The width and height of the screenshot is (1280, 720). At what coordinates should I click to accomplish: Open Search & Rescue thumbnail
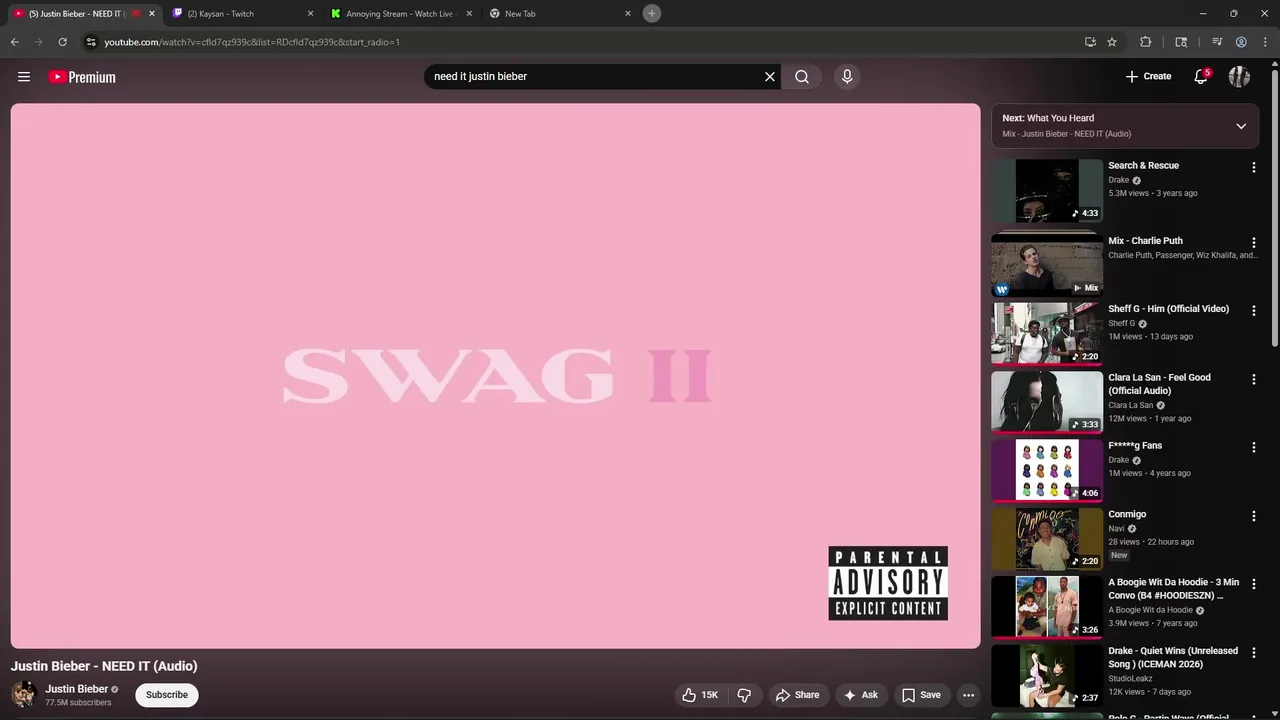click(1047, 190)
